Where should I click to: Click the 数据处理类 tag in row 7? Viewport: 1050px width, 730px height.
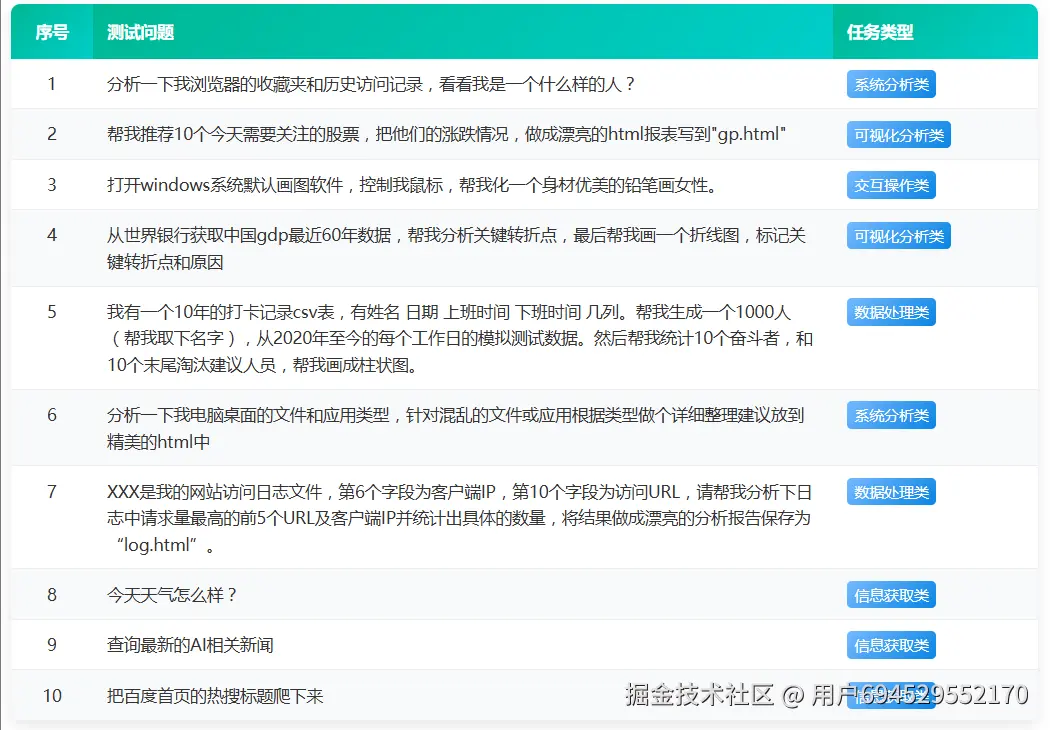coord(891,492)
